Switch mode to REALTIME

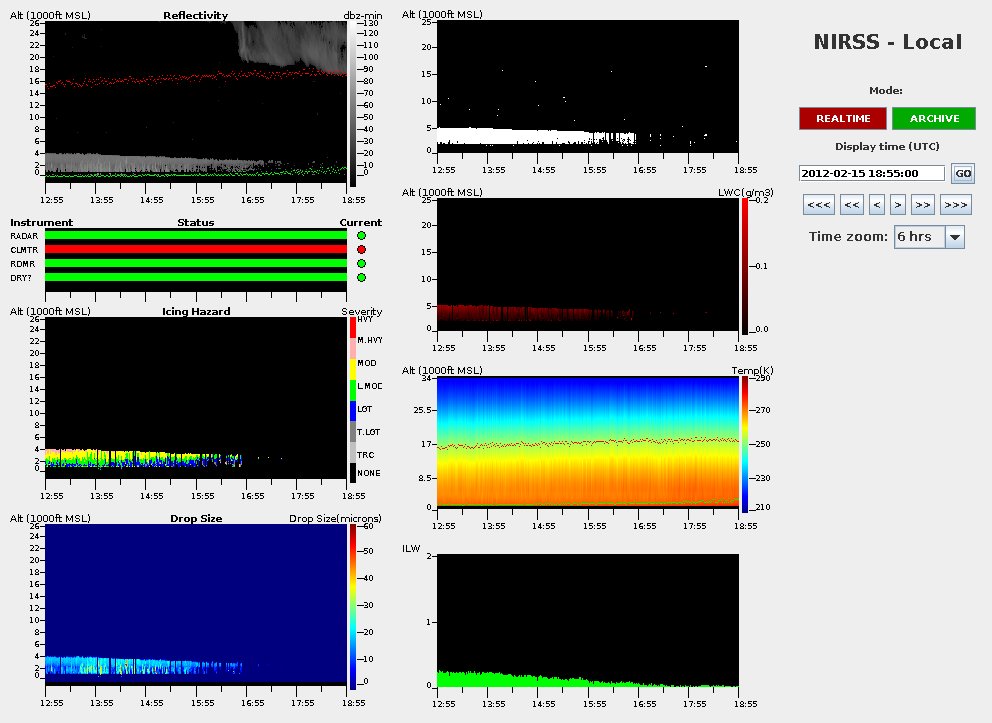(842, 118)
